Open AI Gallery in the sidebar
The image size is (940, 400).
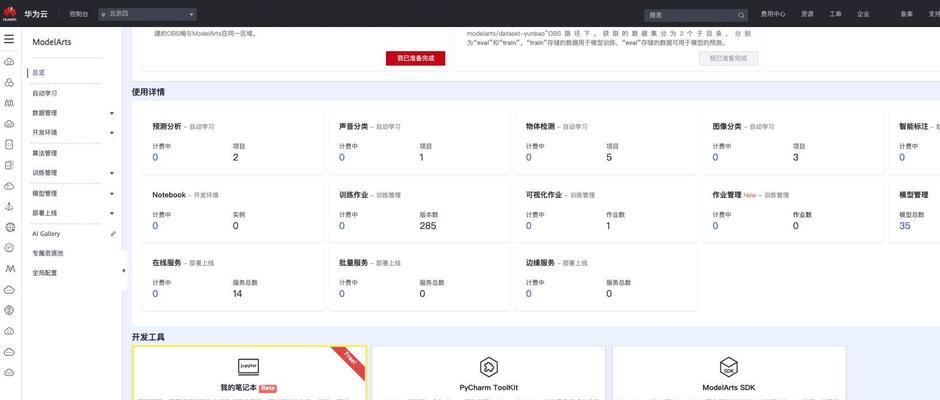46,234
